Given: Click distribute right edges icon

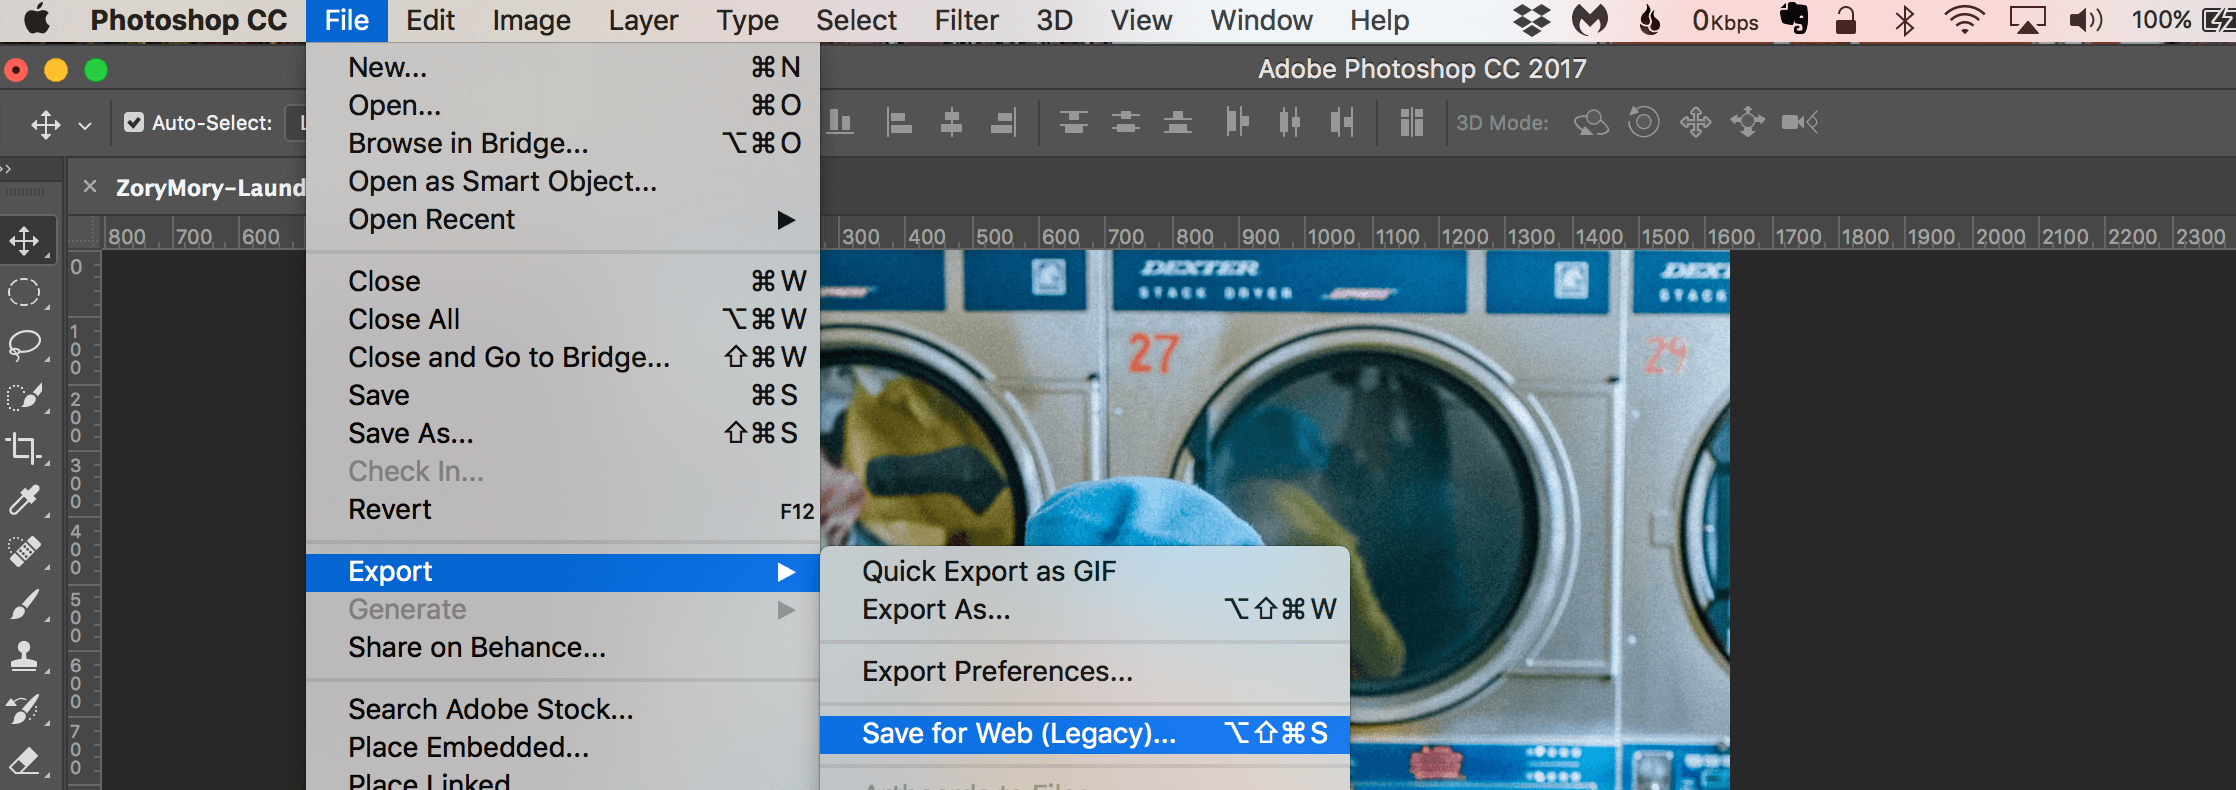Looking at the screenshot, I should (x=1342, y=122).
